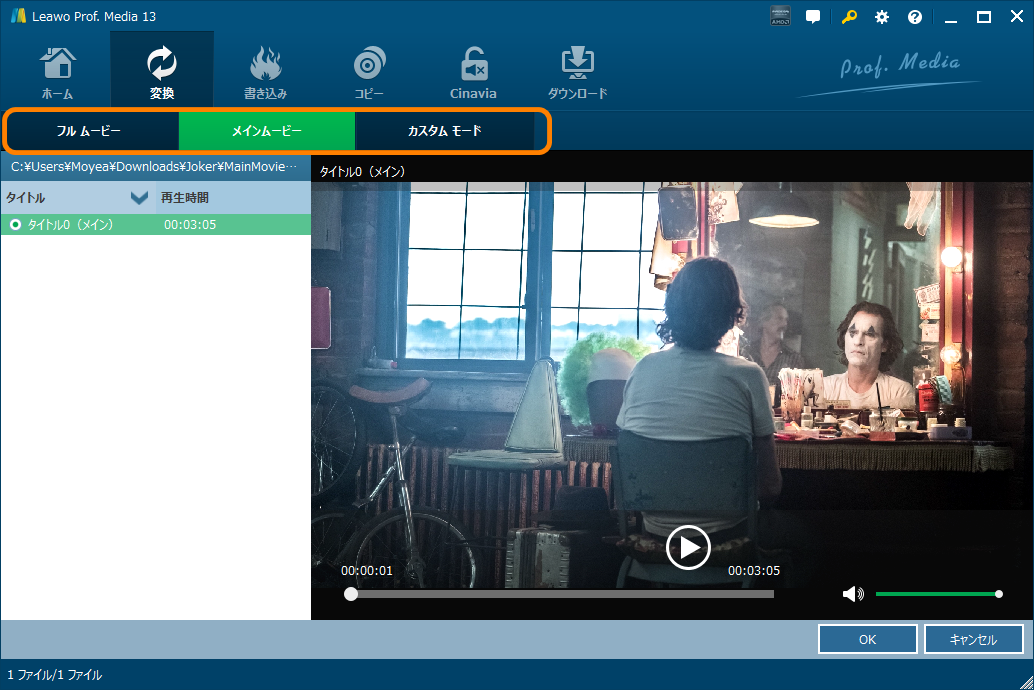
Task: Open the Cinavia removal module
Action: (473, 73)
